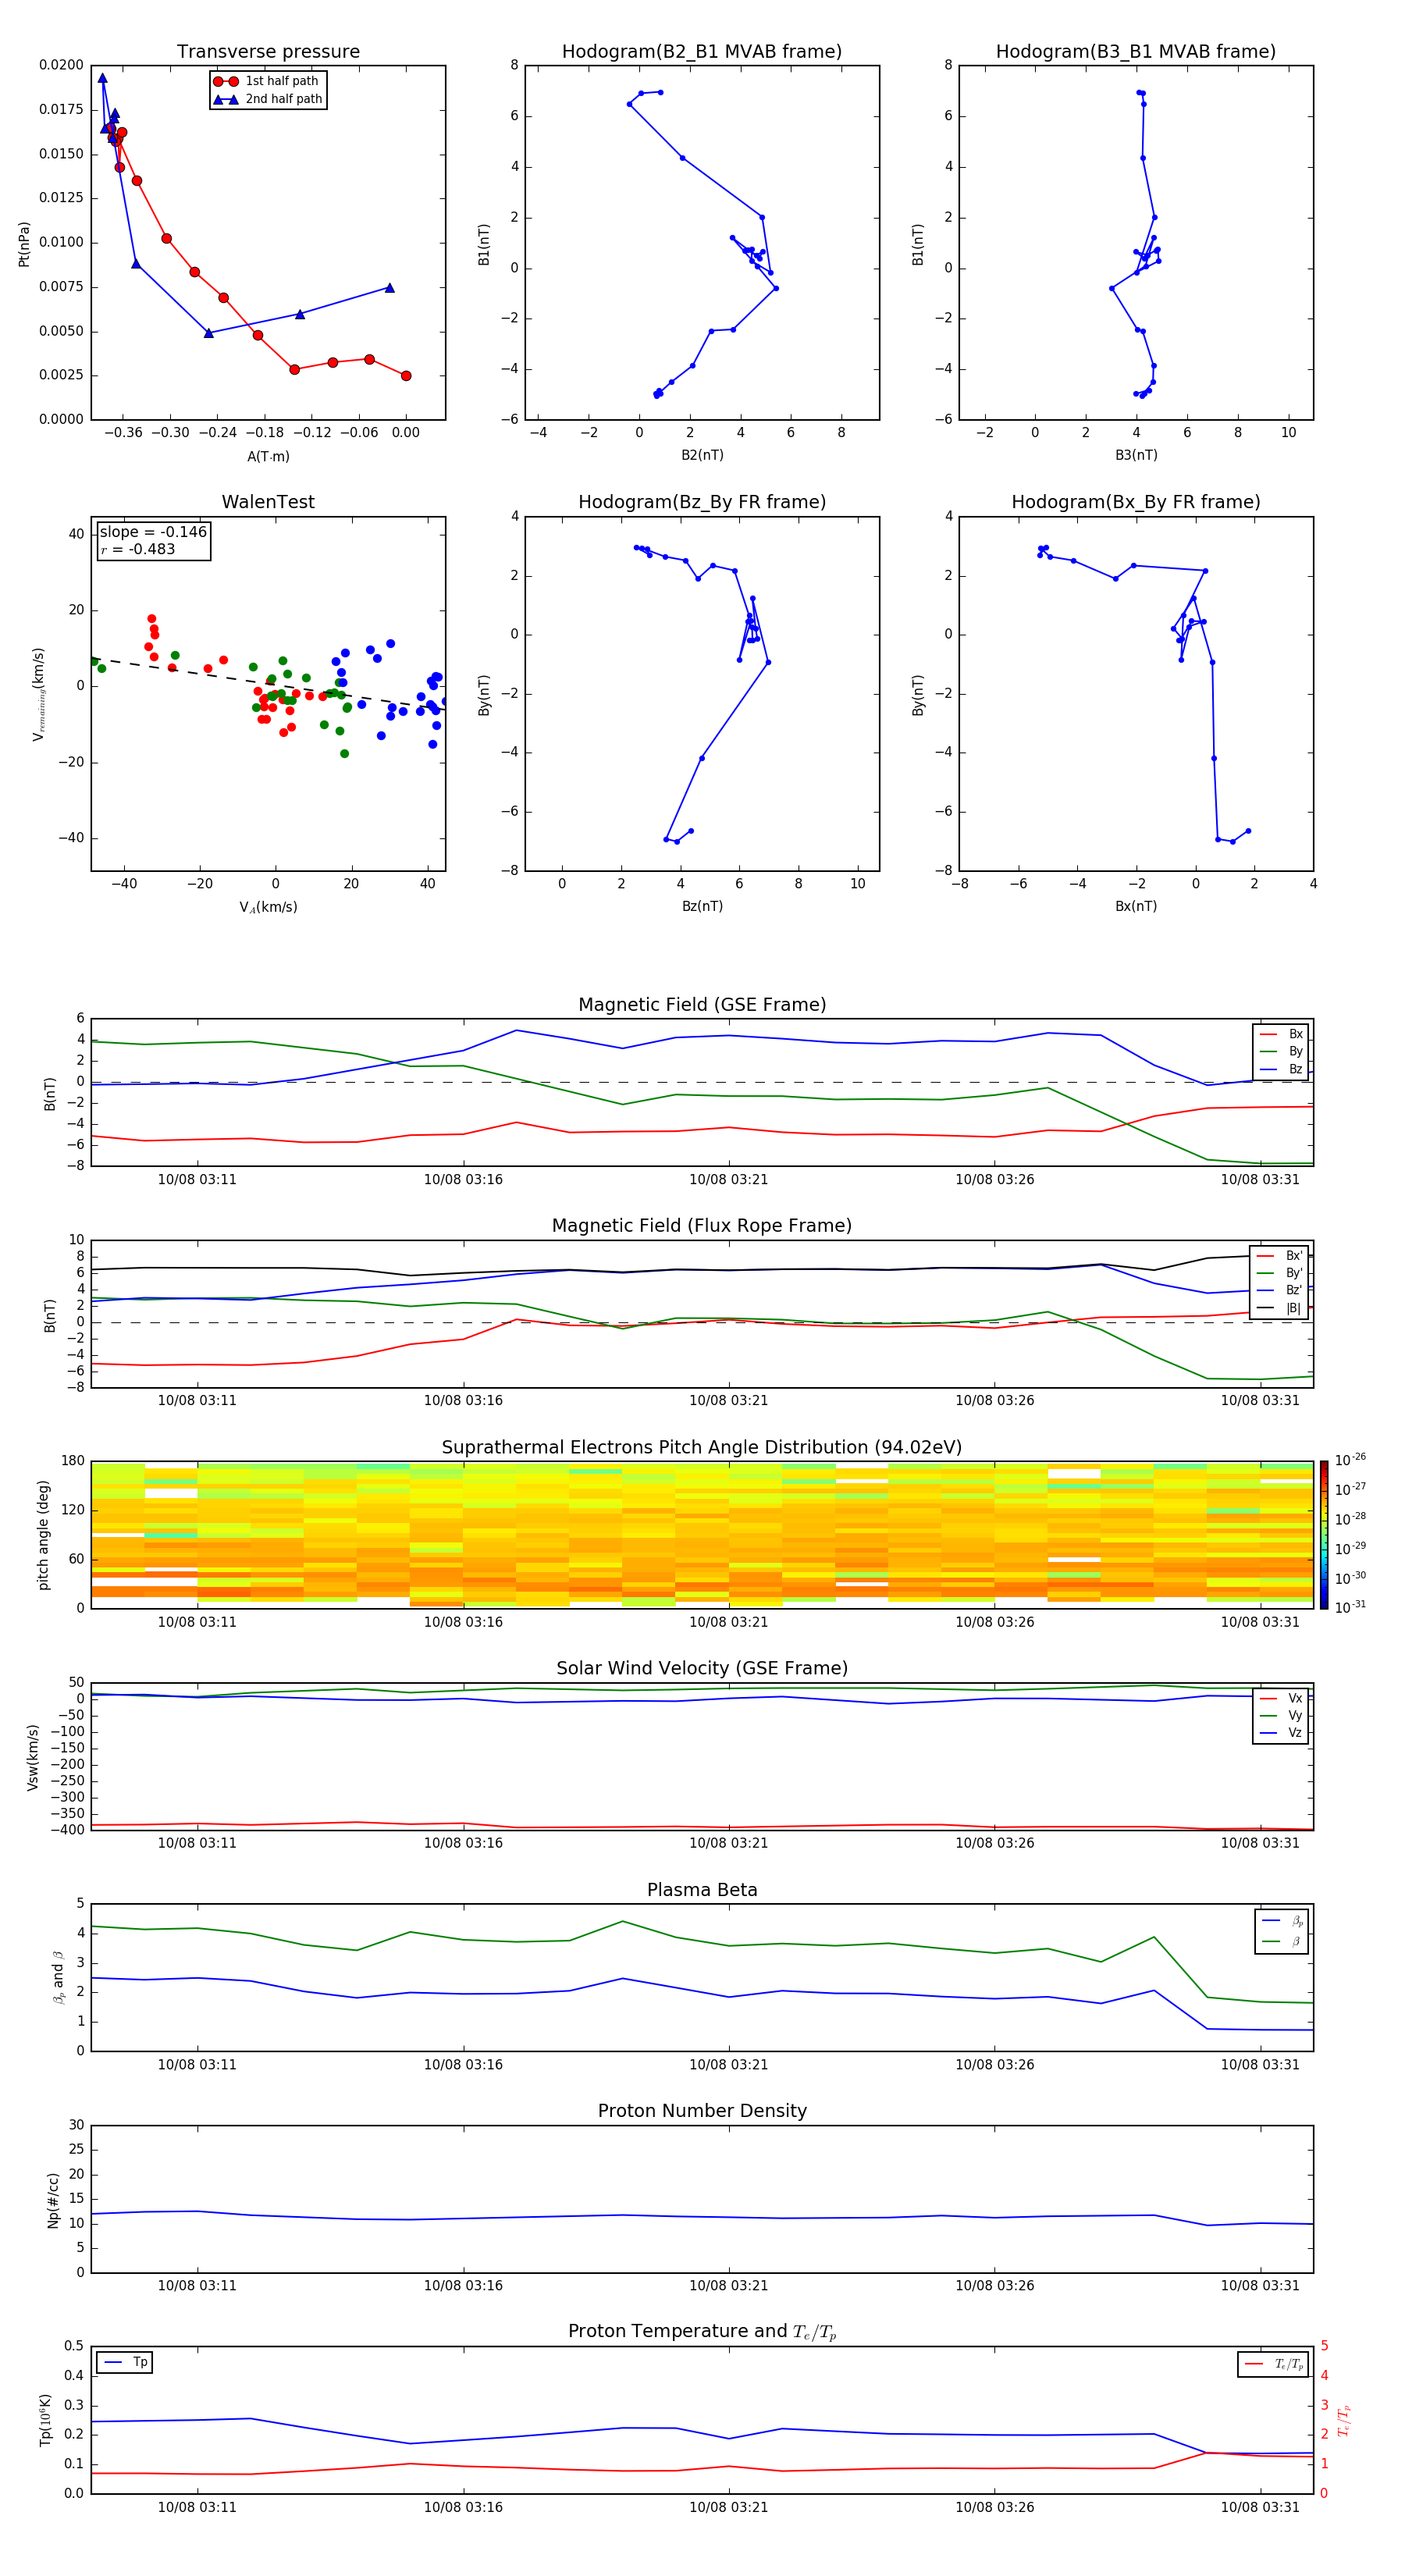Click the topmost blue triangle in Transverse pressure

click(102, 78)
